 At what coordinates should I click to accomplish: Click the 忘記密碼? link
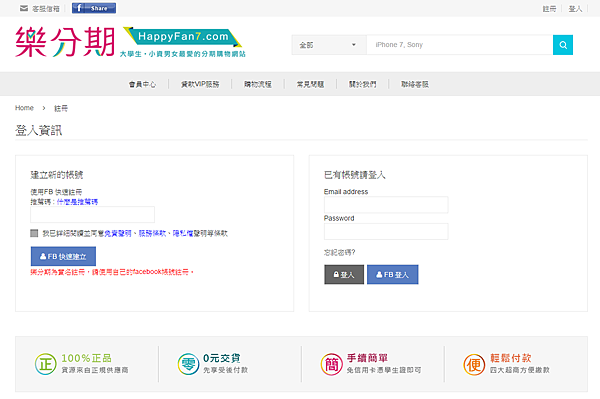(339, 252)
